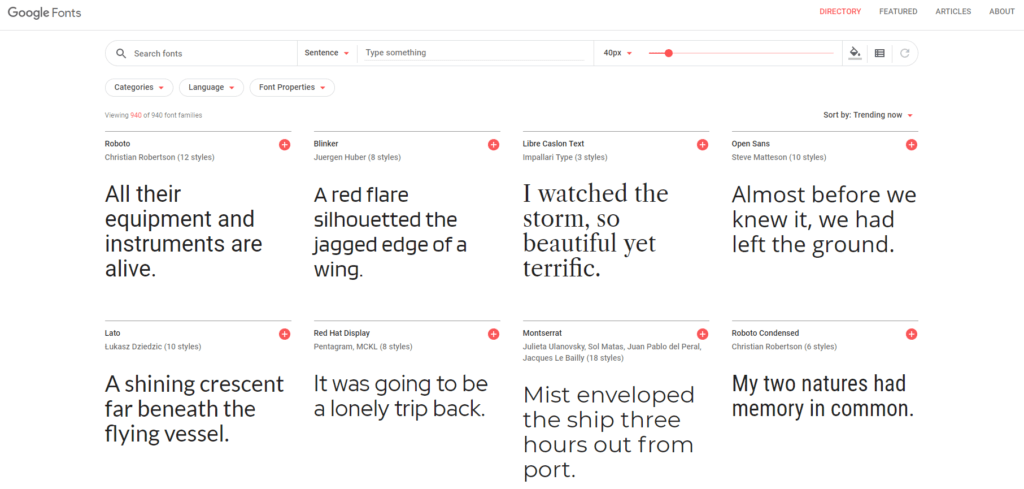Viewport: 1024px width, 489px height.
Task: Click the Open Sans sample text preview
Action: tap(824, 219)
